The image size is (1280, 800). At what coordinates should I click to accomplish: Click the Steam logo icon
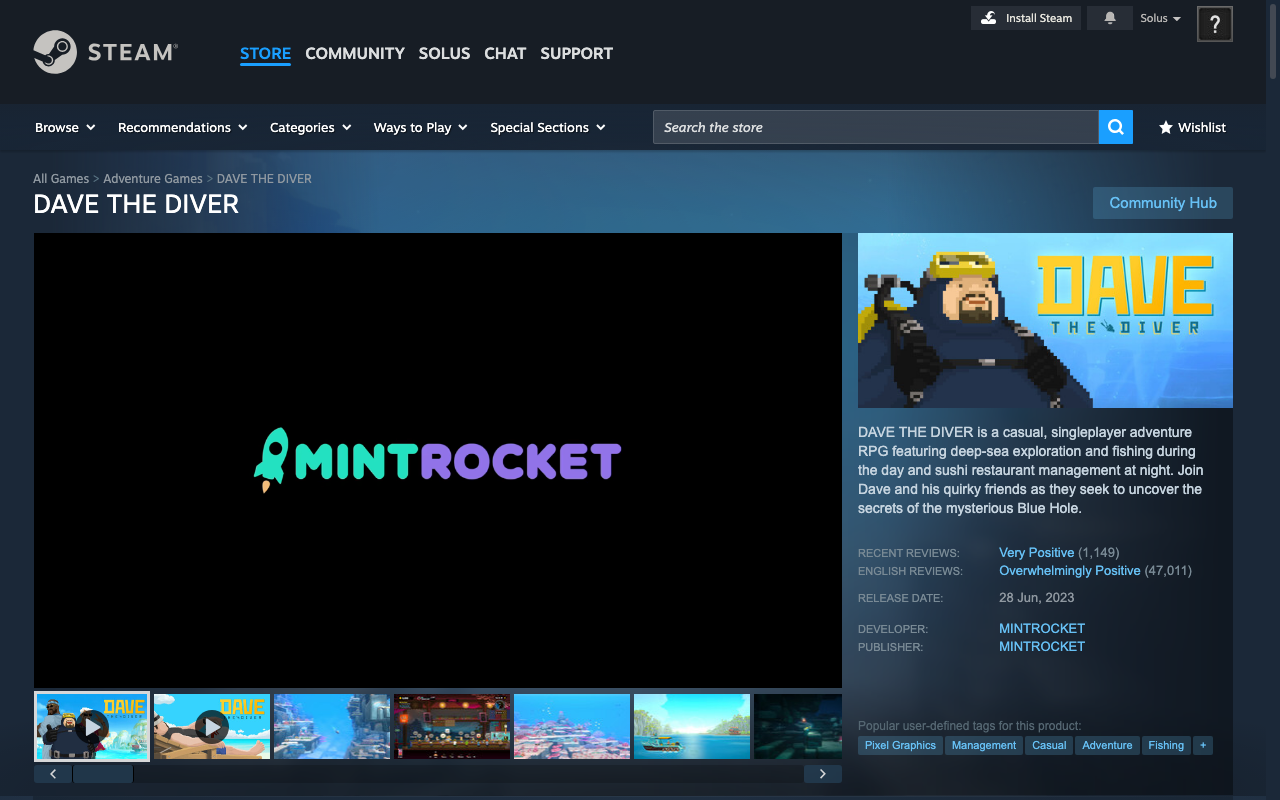pyautogui.click(x=55, y=52)
